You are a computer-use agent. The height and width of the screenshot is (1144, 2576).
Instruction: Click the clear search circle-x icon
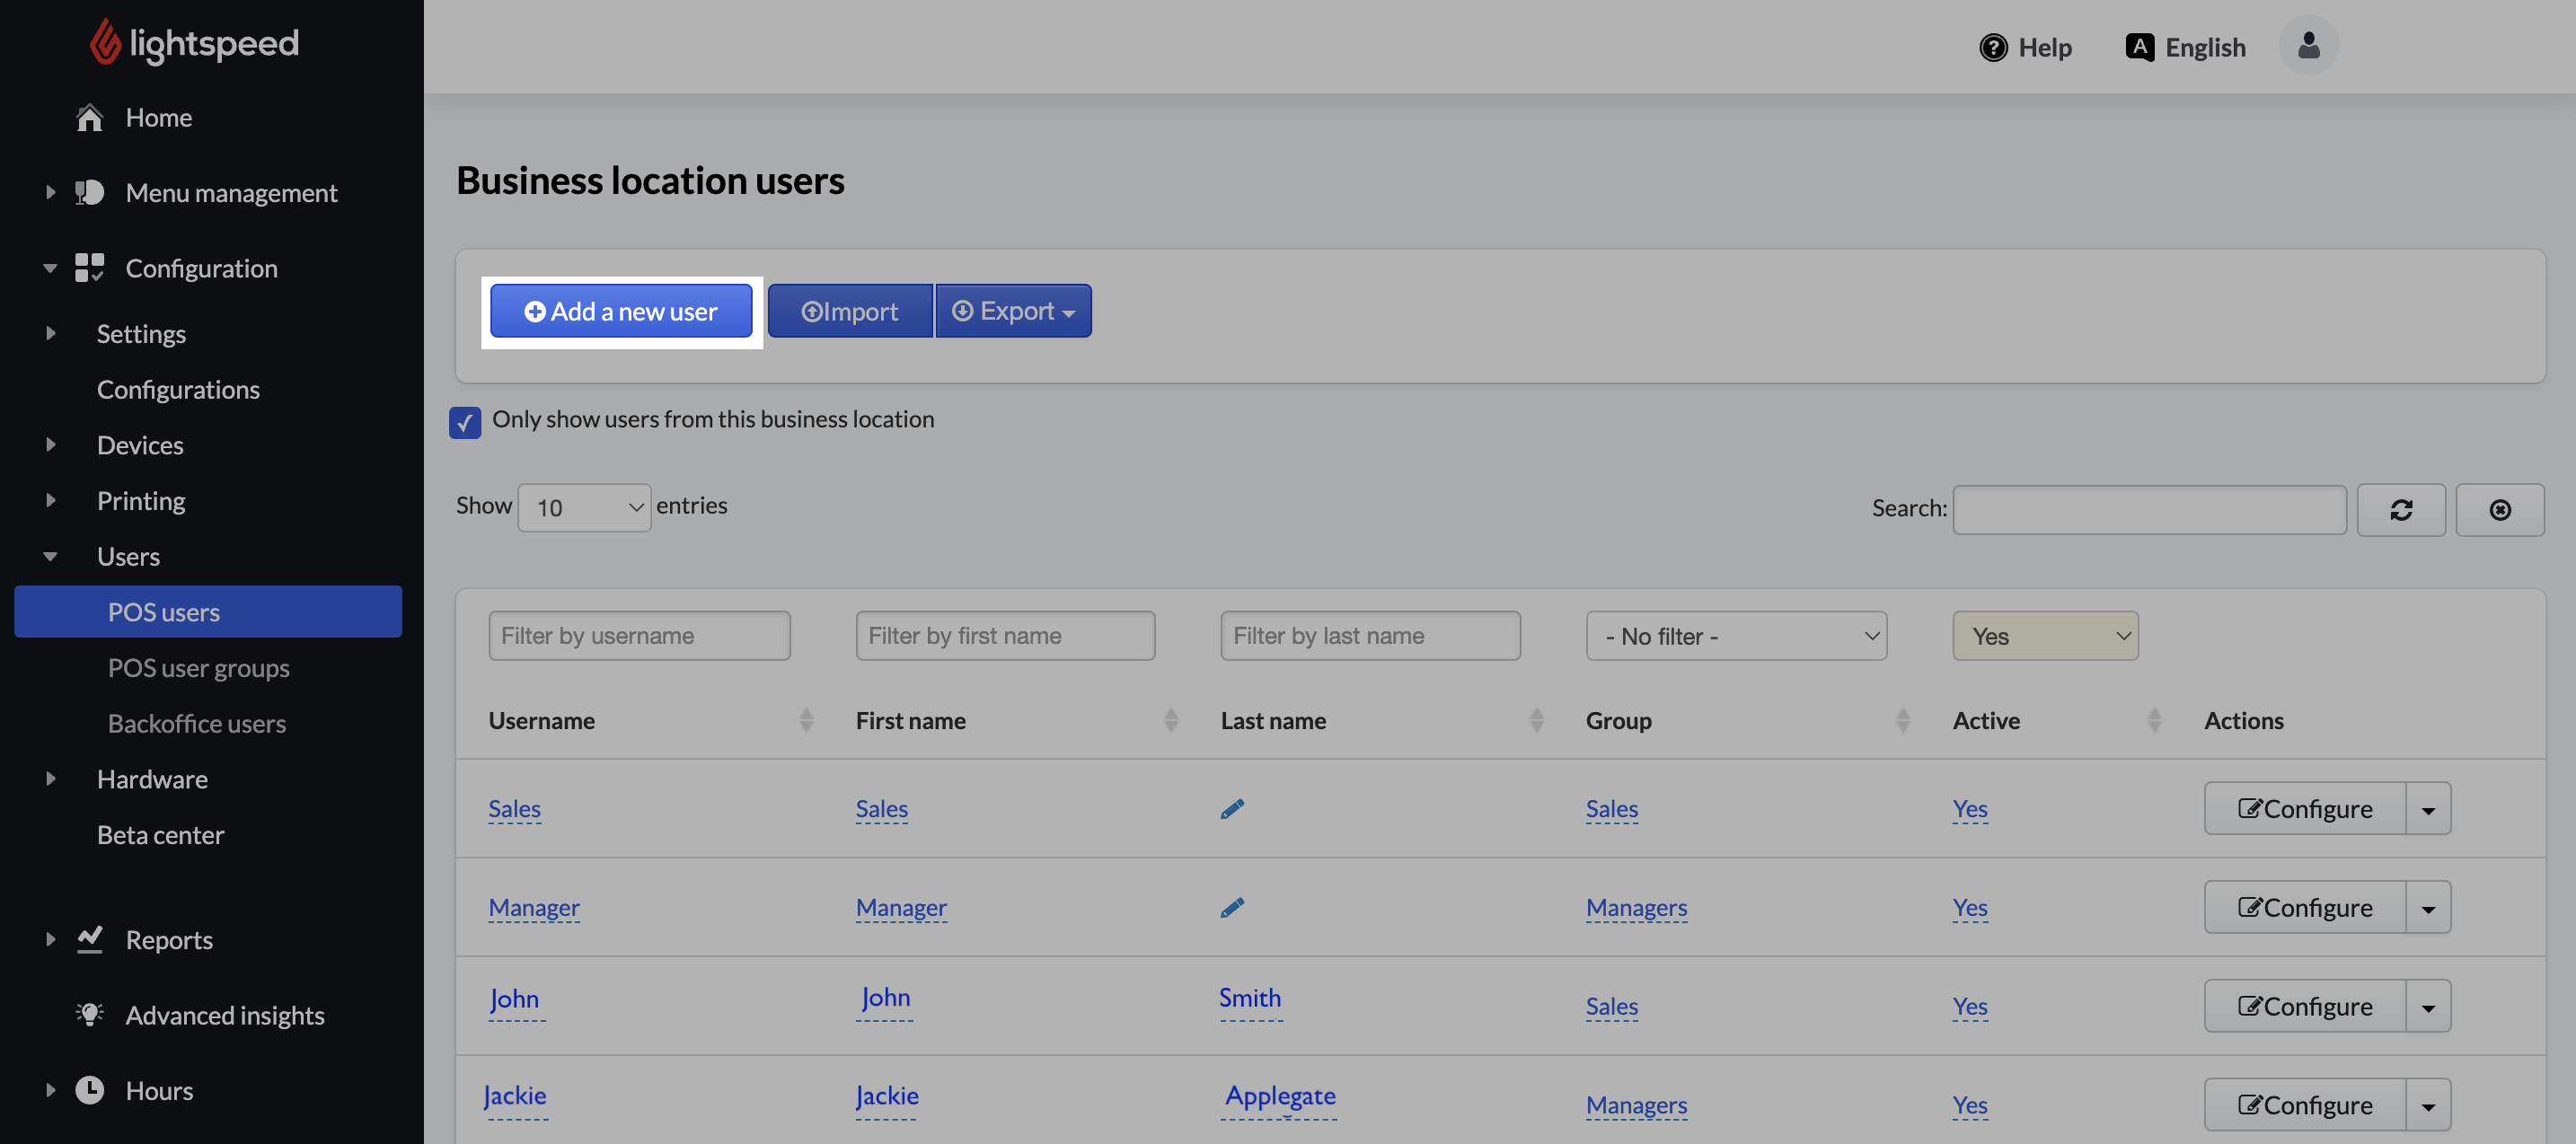(x=2499, y=510)
